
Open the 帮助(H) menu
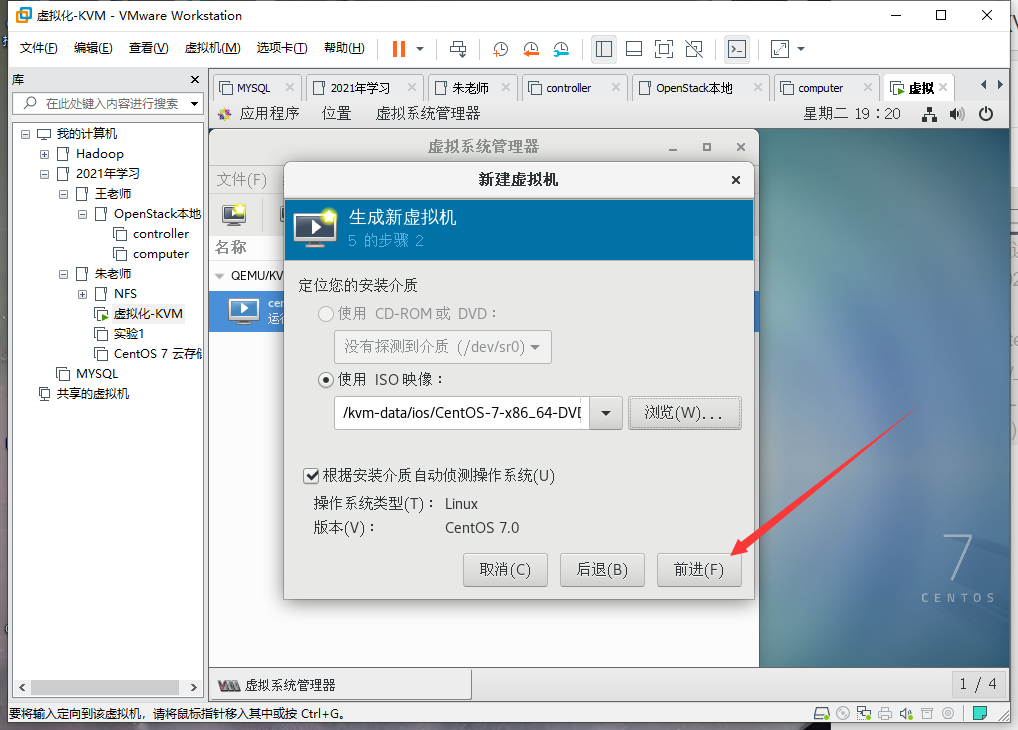344,48
